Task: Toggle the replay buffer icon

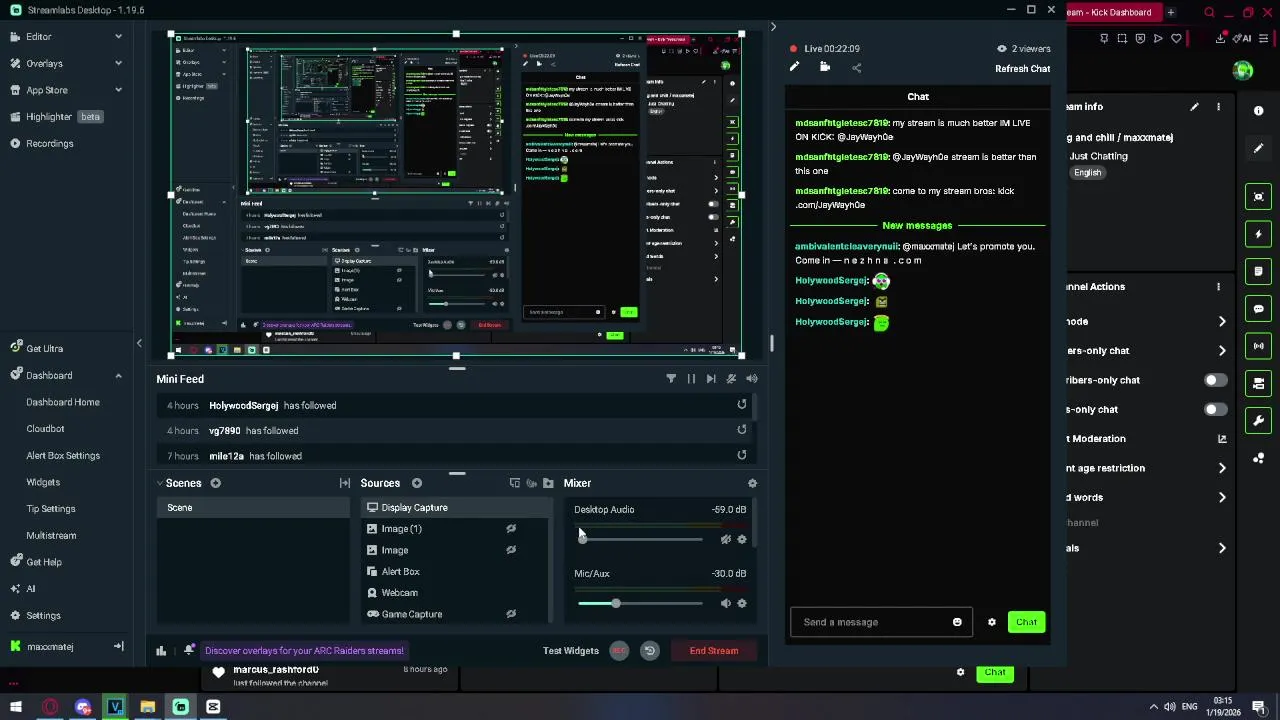Action: click(649, 651)
